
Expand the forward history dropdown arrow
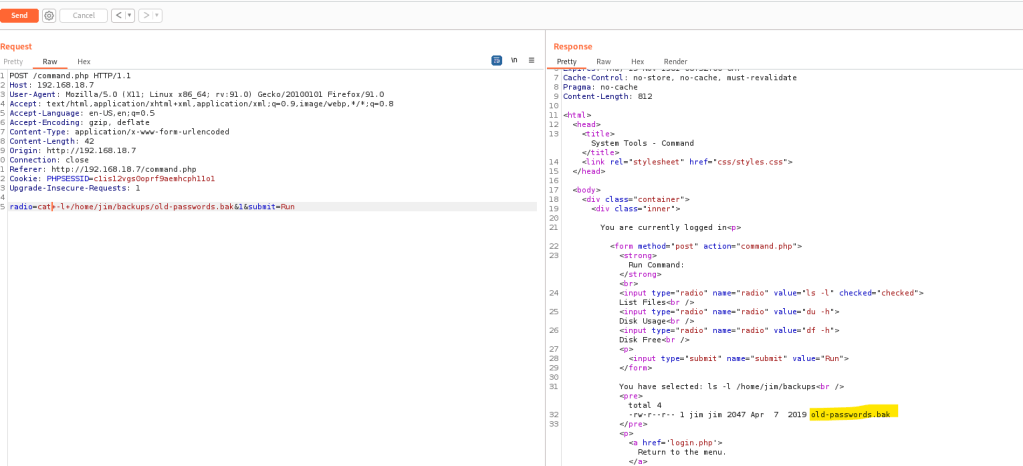(x=157, y=16)
